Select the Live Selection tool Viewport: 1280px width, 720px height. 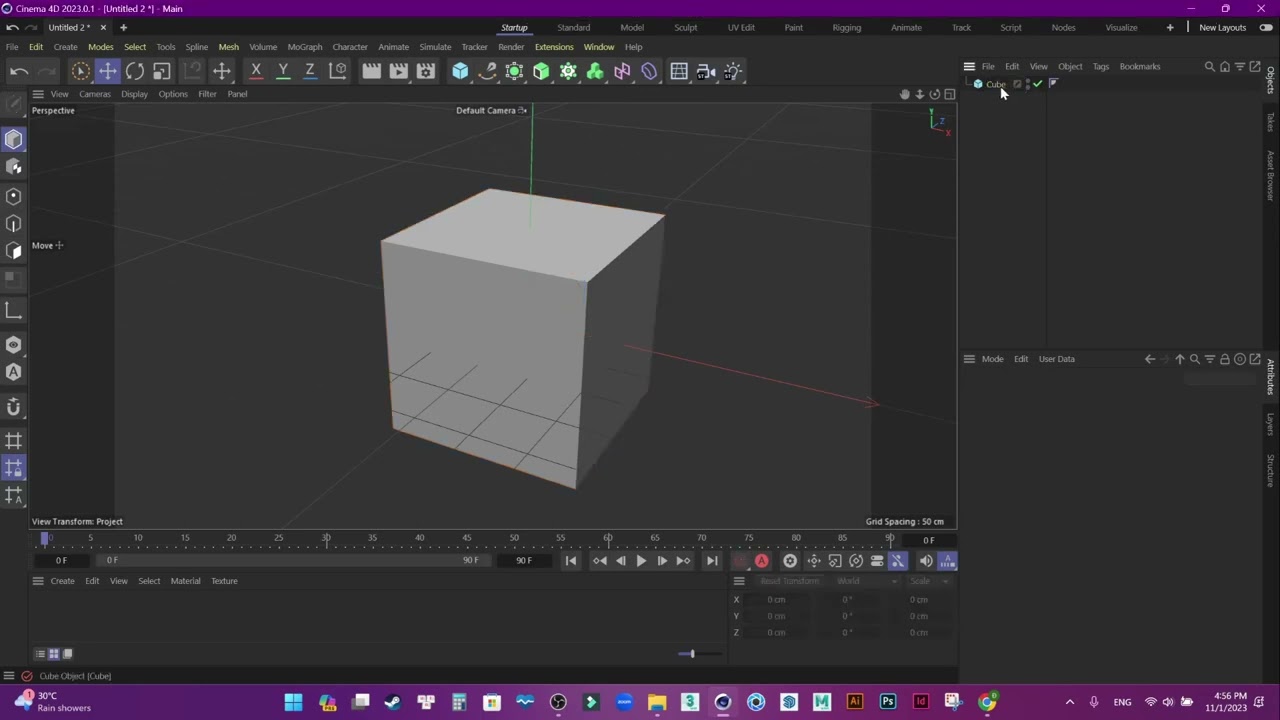click(81, 71)
